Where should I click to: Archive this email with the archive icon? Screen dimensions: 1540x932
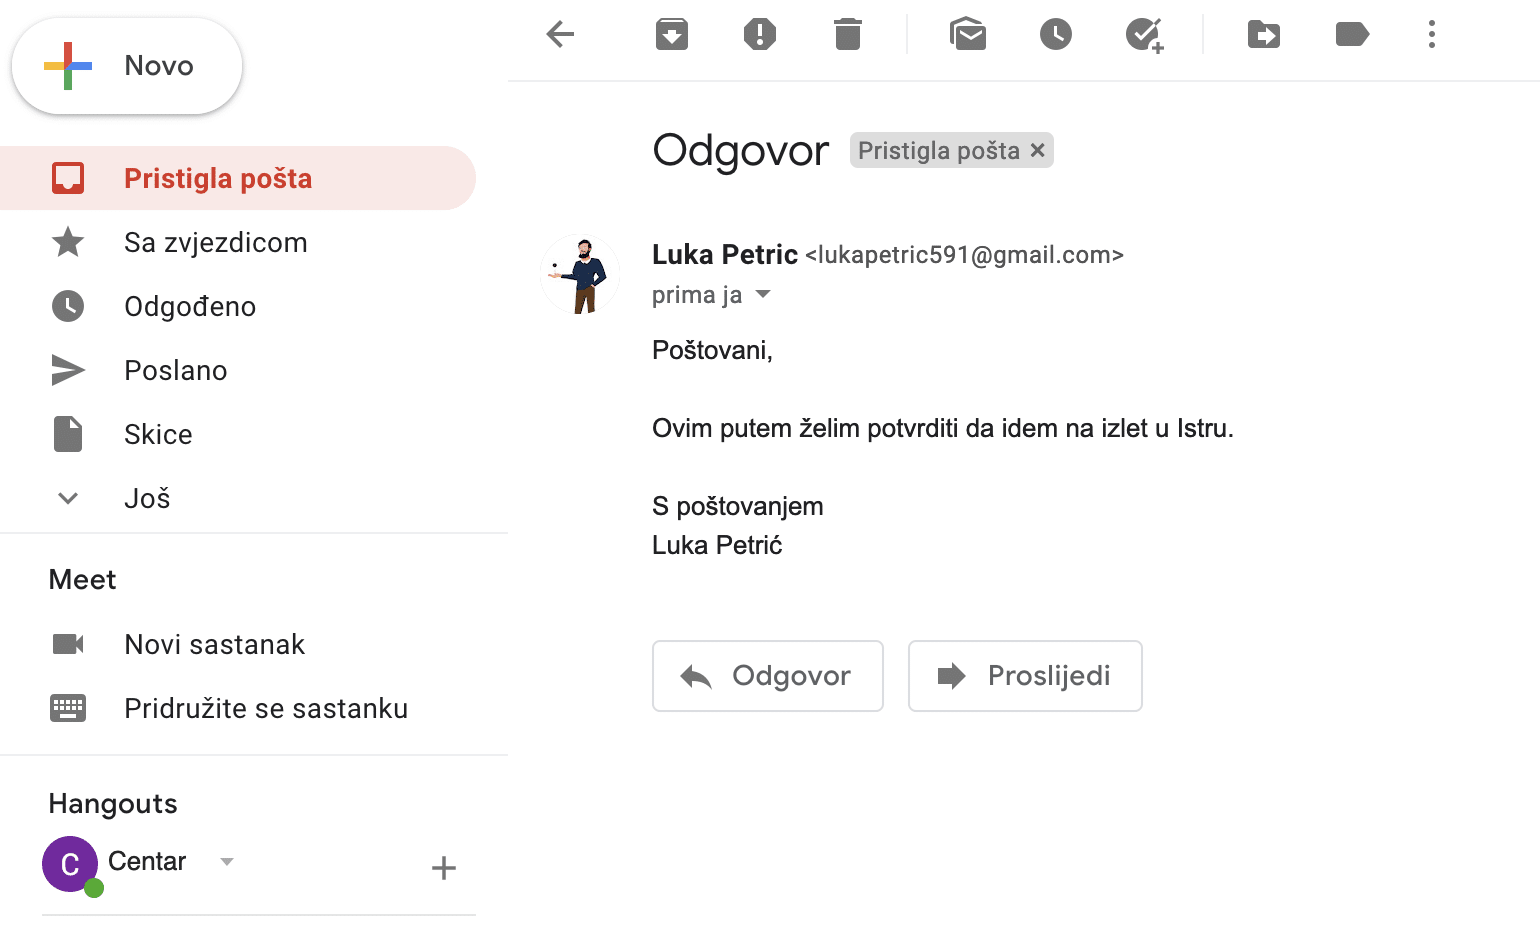[x=671, y=35]
